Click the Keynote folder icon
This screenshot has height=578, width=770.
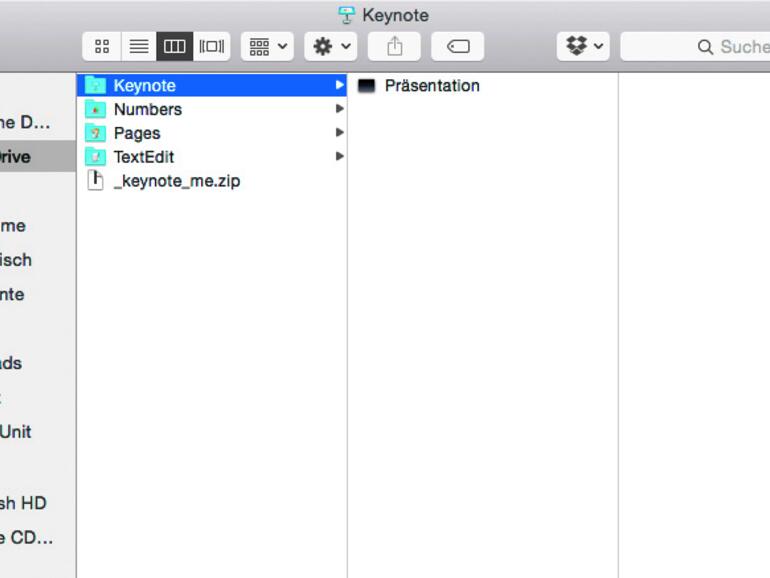coord(95,85)
